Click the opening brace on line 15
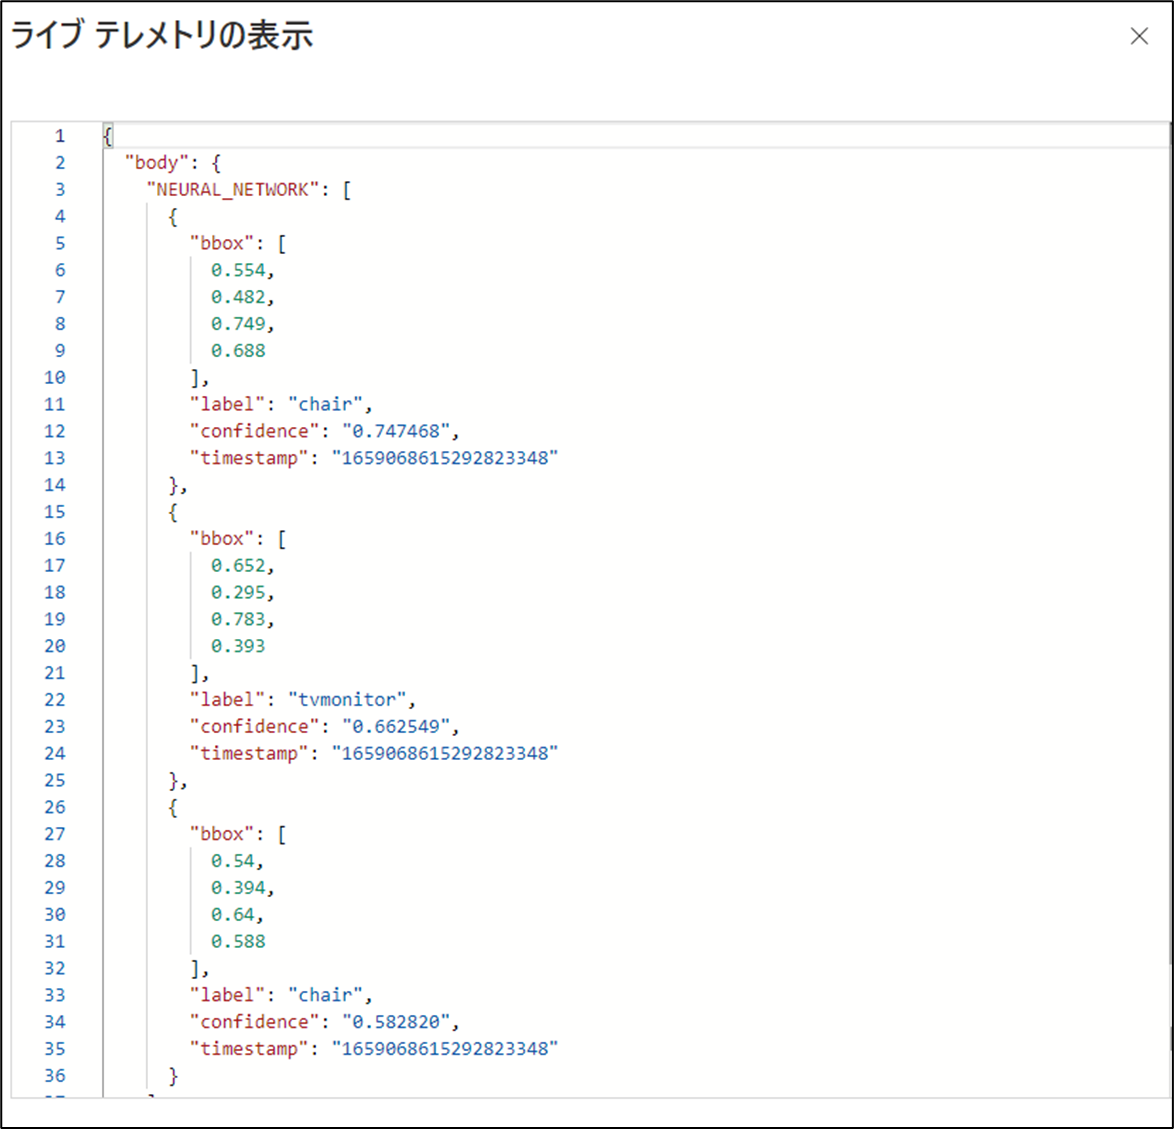The width and height of the screenshot is (1174, 1129). tap(173, 513)
